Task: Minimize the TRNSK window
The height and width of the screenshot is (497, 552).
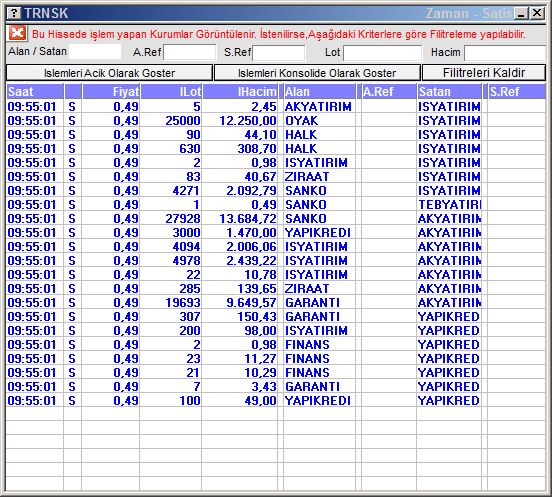Action: (x=521, y=13)
